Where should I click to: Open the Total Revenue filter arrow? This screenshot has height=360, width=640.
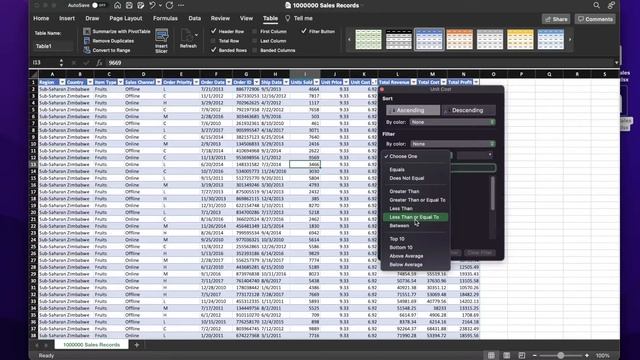(413, 82)
